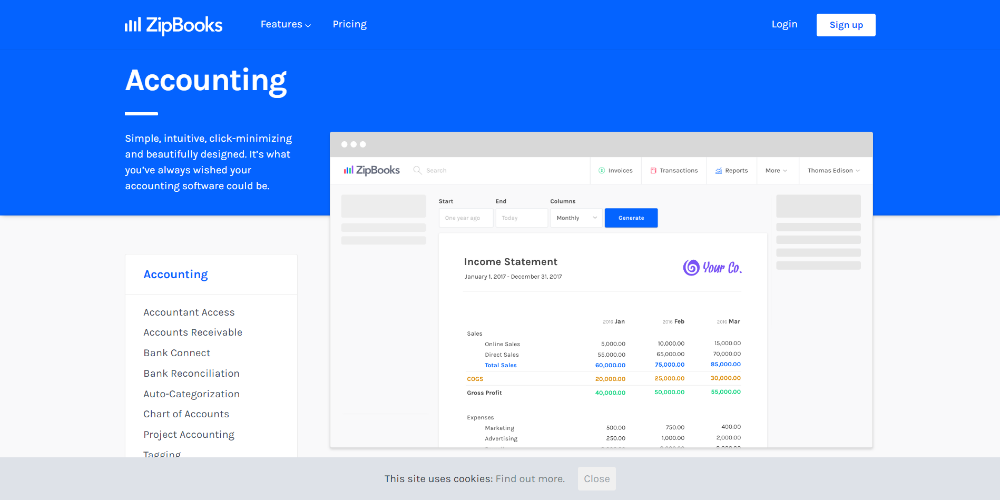Open Bank Reconciliation feature link

[191, 373]
